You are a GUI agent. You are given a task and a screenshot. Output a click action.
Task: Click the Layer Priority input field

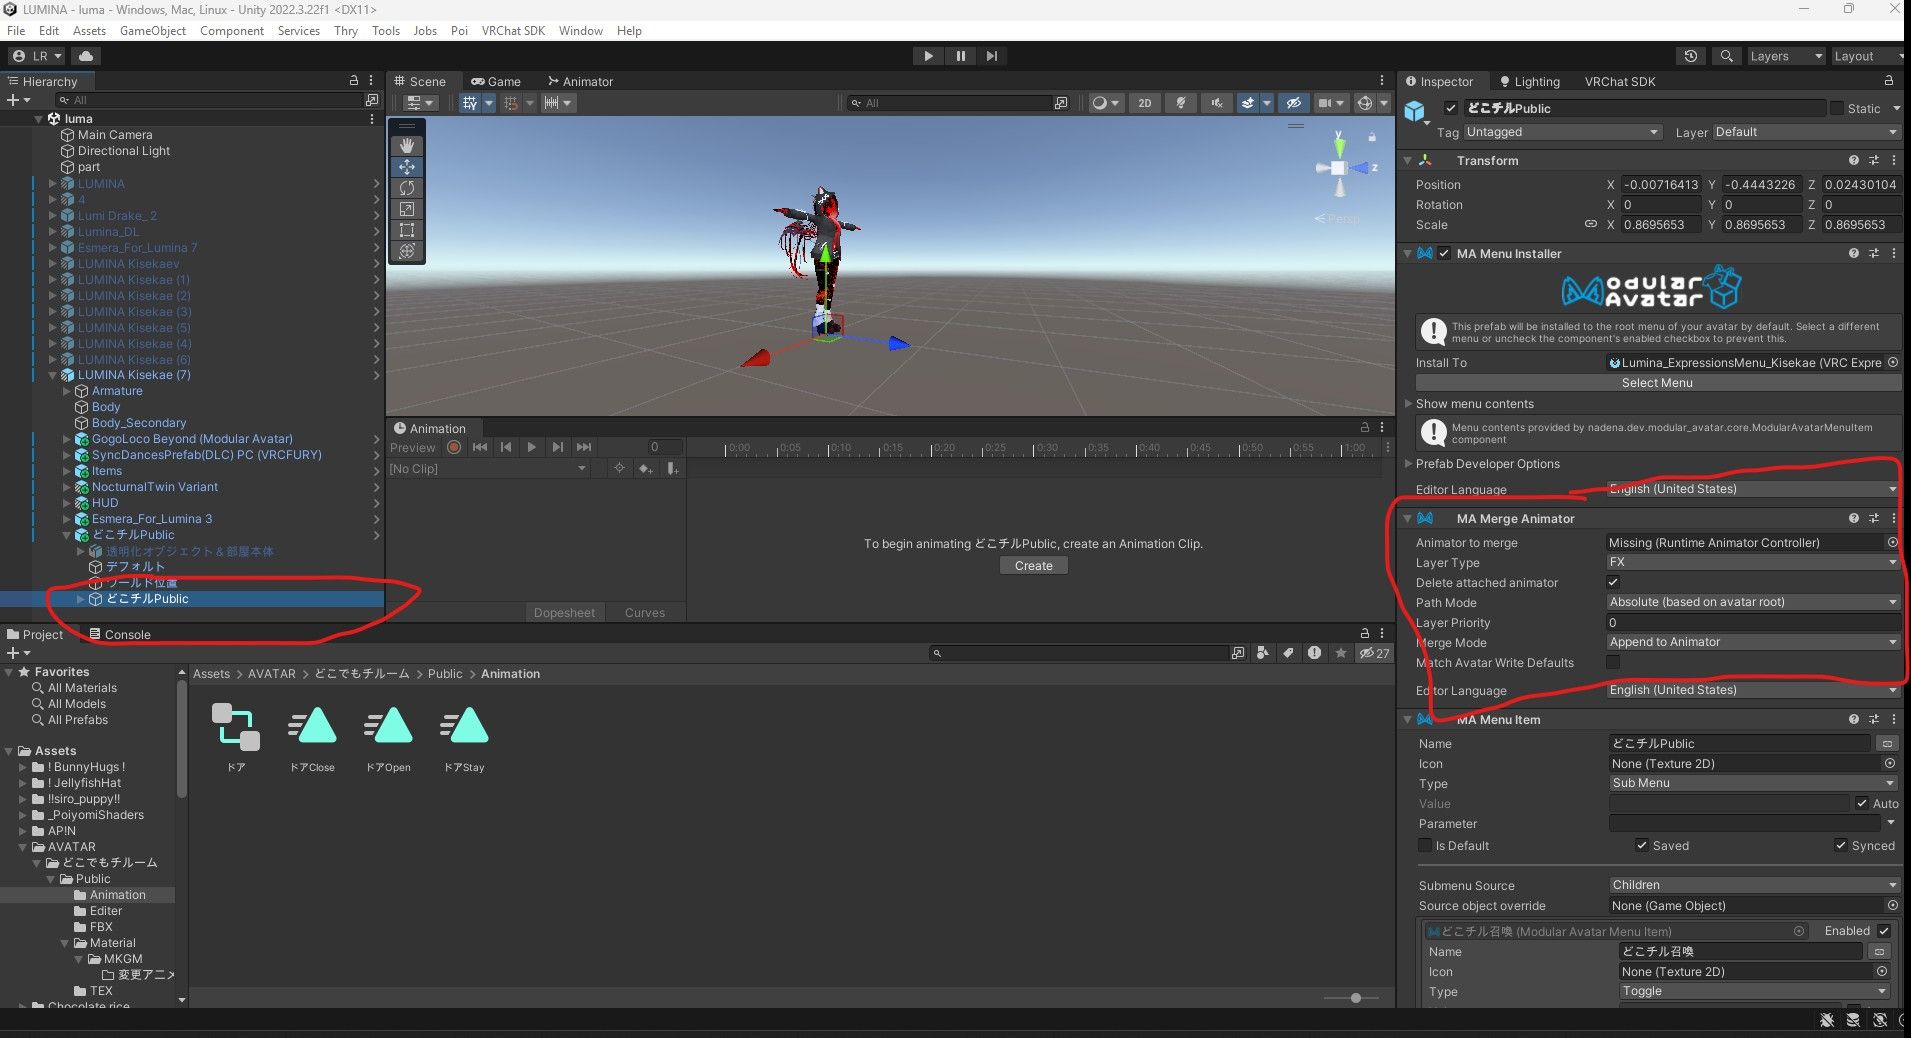click(1752, 622)
